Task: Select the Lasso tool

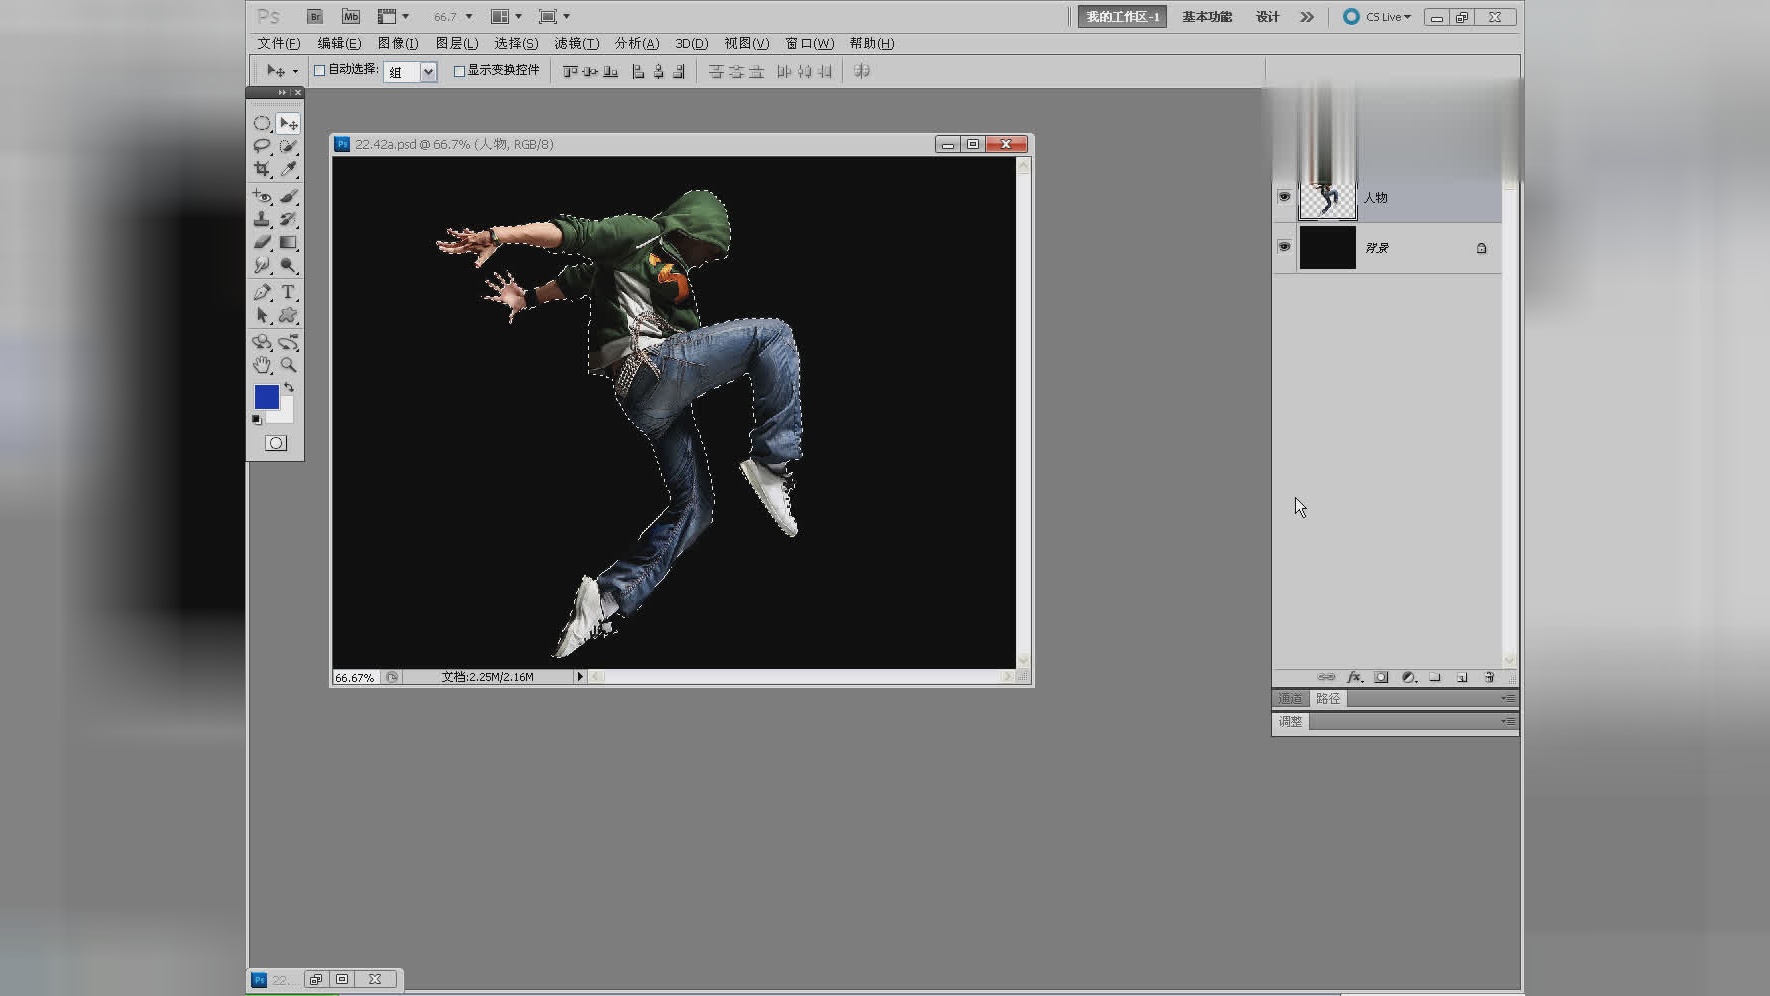Action: (x=262, y=146)
